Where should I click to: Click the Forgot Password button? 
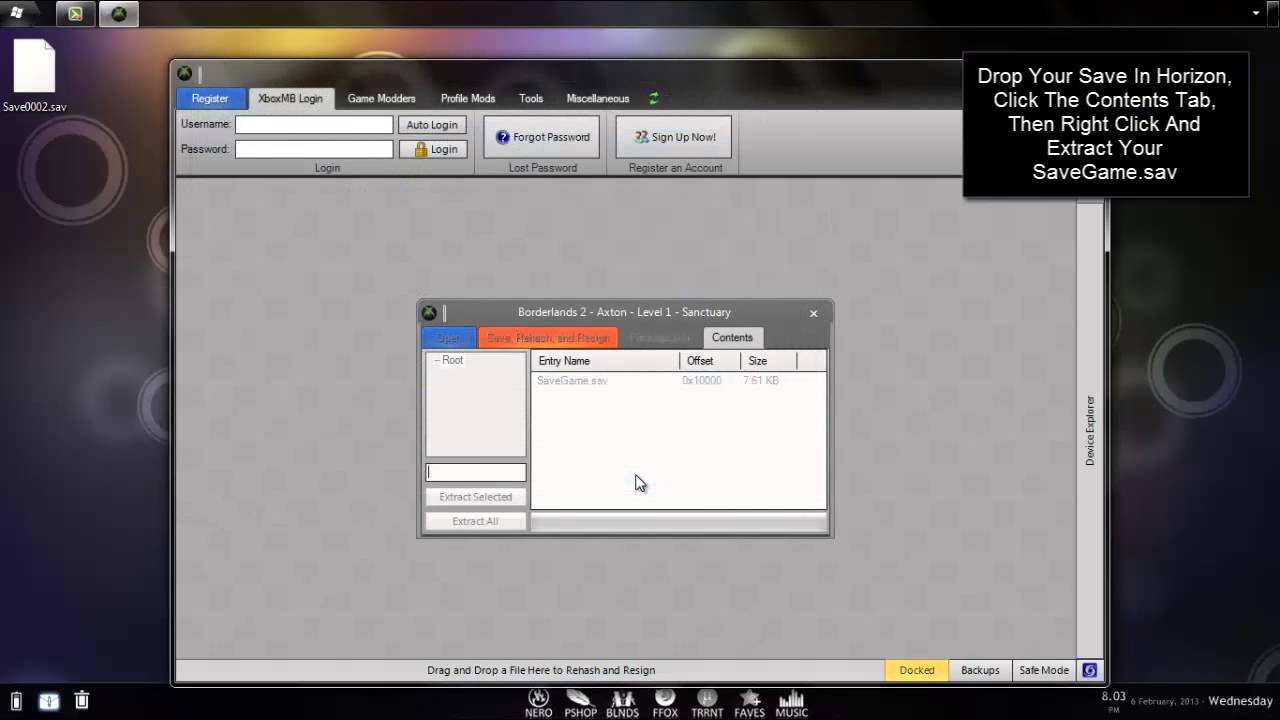coord(542,137)
